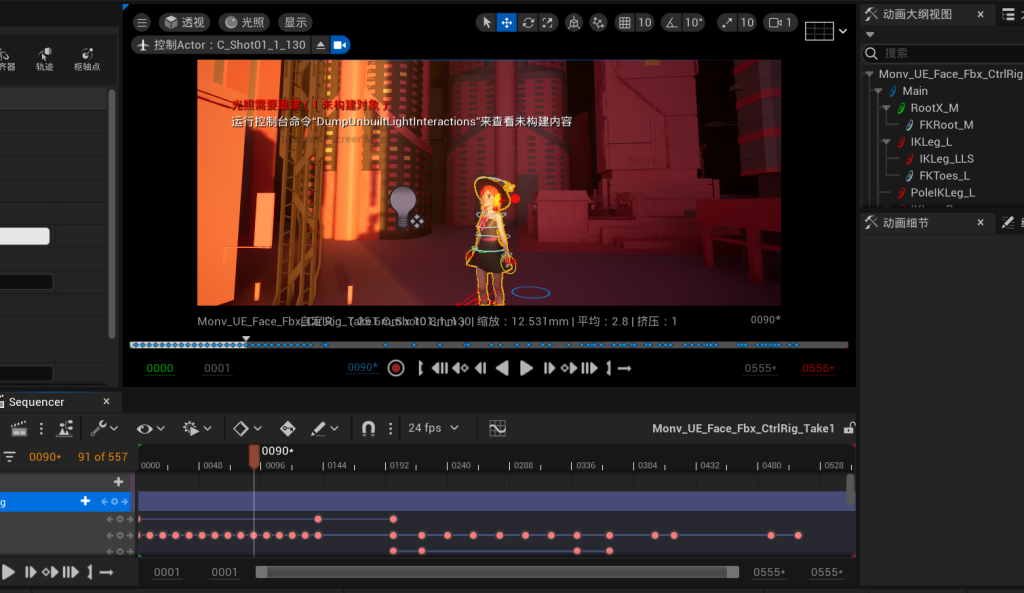Image resolution: width=1024 pixels, height=593 pixels.
Task: Toggle the record button in viewport transport
Action: [x=396, y=368]
